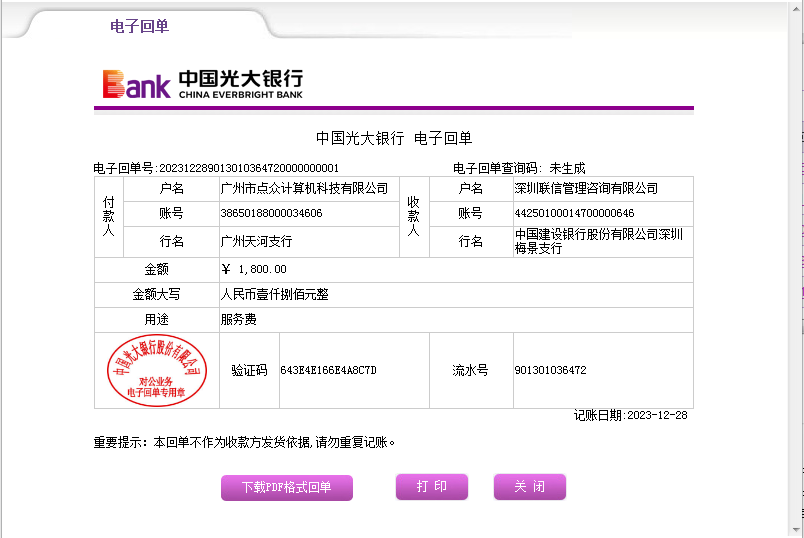
Task: Click the 电子回单查询码 未生成 text
Action: [x=519, y=168]
